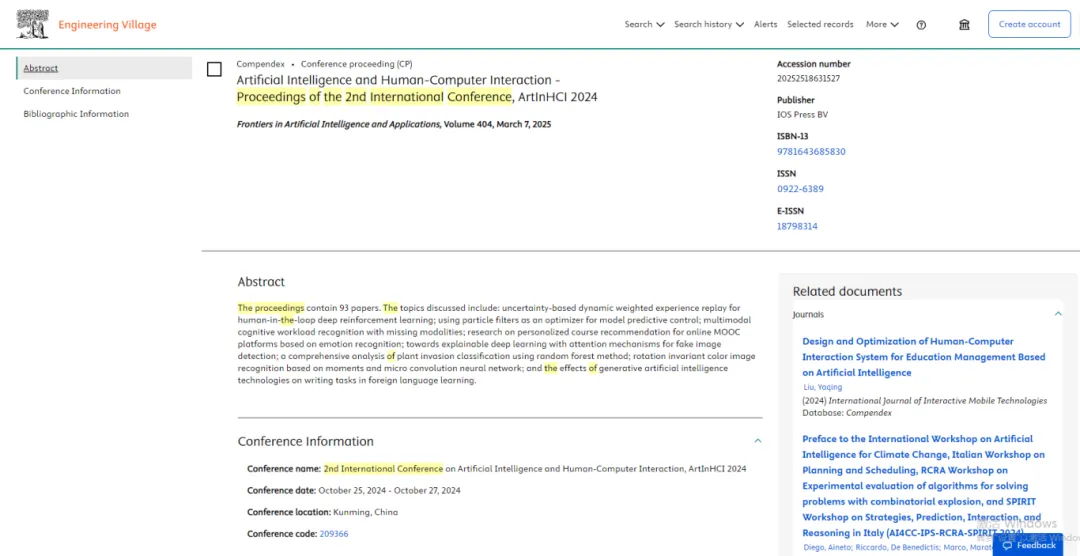Open the More dropdown menu
1080x556 pixels.
pos(882,25)
